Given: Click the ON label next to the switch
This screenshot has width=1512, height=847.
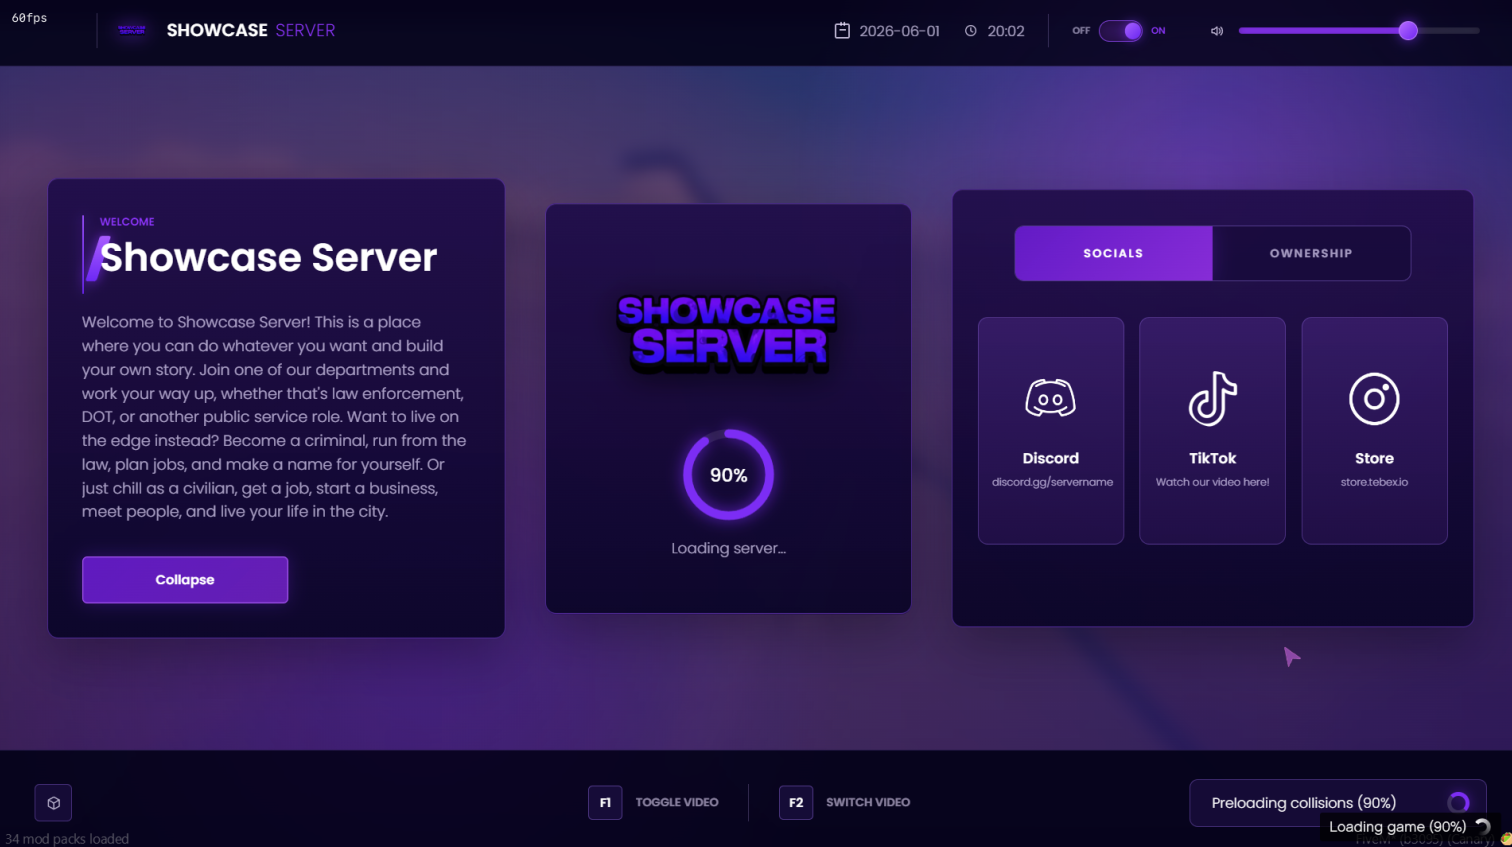Looking at the screenshot, I should pos(1158,31).
